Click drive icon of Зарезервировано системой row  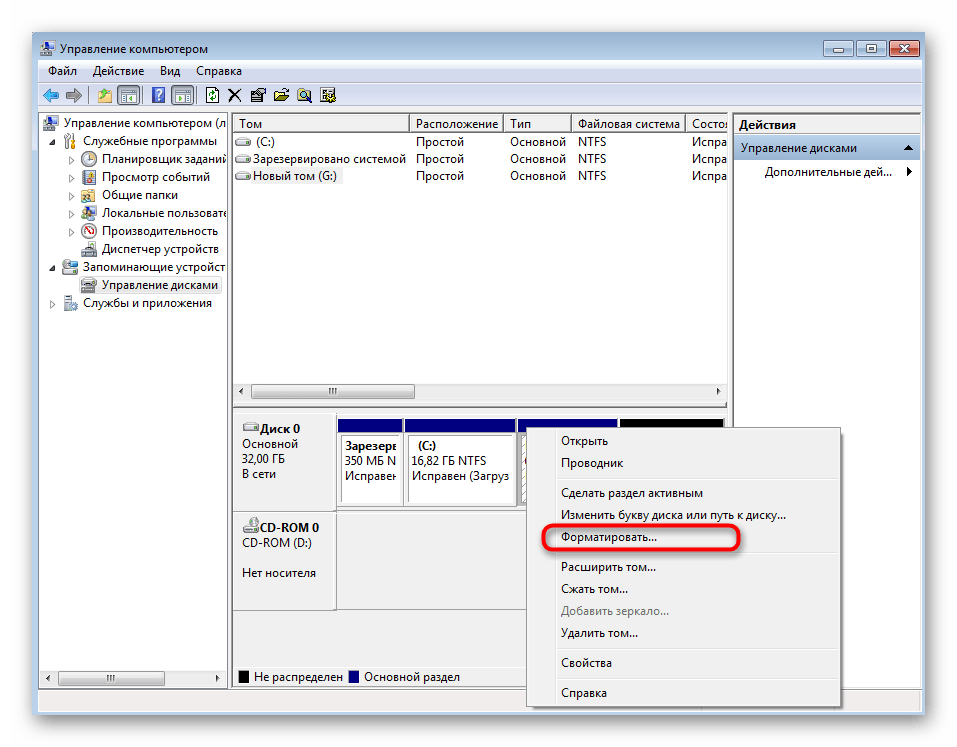click(244, 159)
